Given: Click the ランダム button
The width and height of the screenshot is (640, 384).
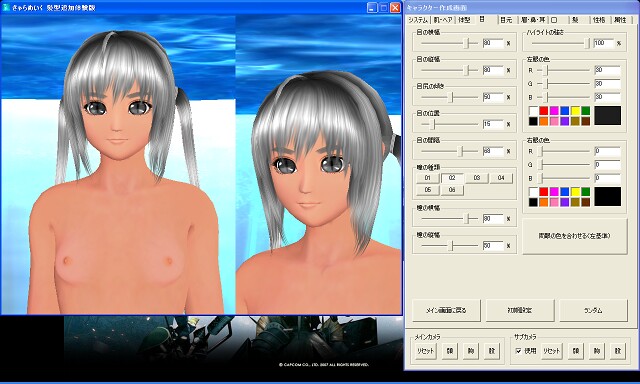Looking at the screenshot, I should point(593,311).
